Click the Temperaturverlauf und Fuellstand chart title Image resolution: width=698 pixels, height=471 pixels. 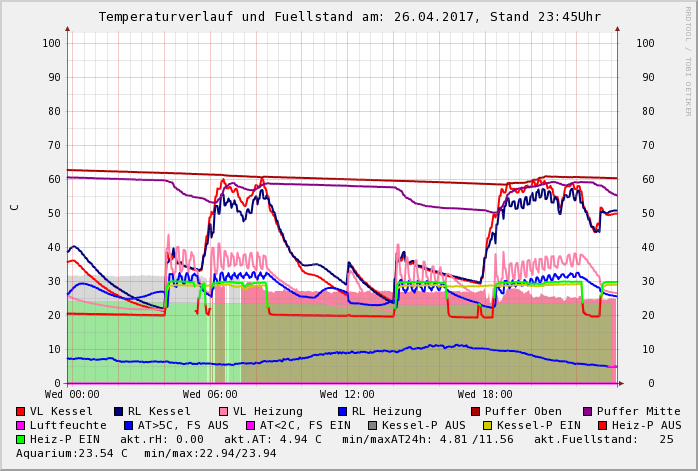click(349, 17)
